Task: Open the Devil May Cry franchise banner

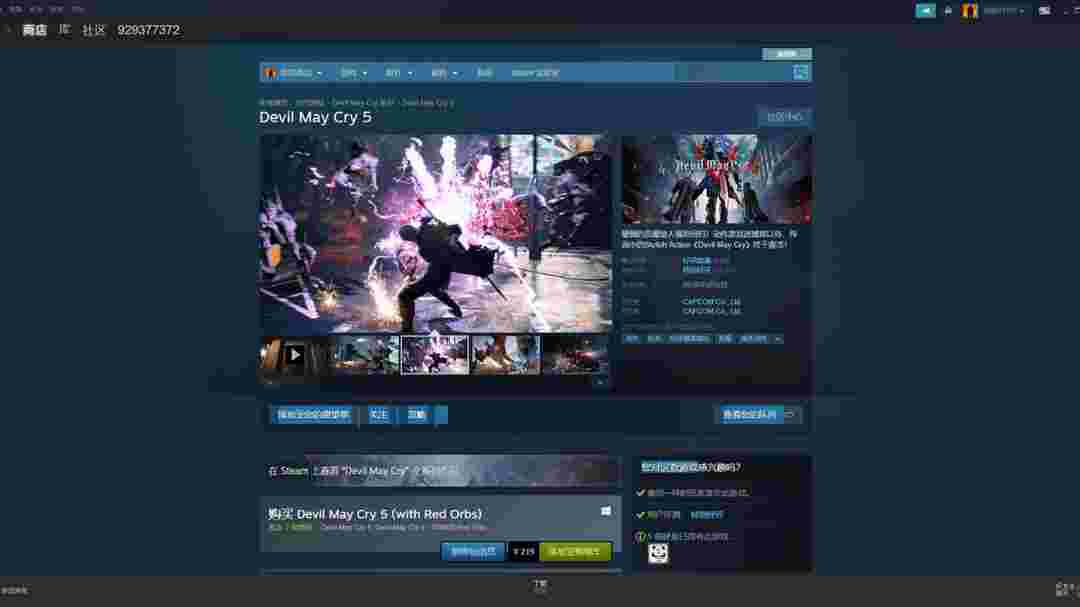Action: (x=441, y=471)
